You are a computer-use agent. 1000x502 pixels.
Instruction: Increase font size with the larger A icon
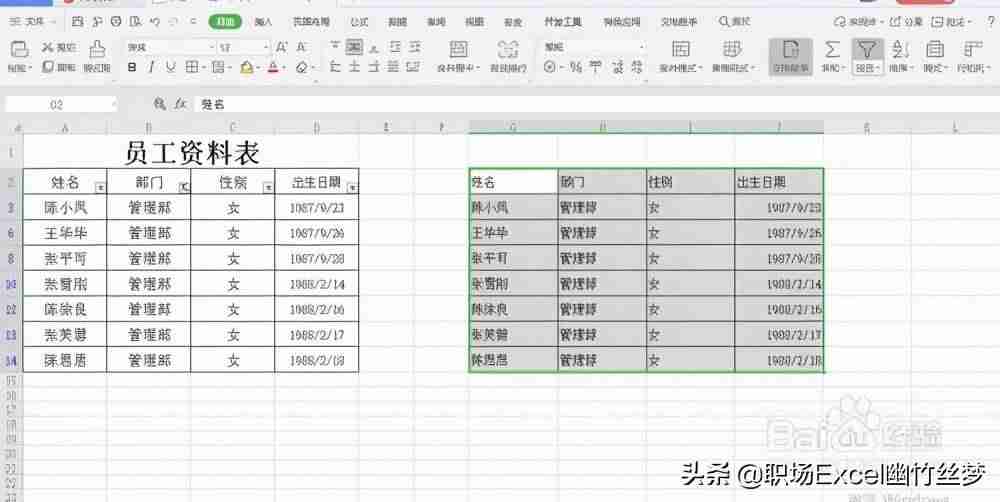click(x=282, y=47)
